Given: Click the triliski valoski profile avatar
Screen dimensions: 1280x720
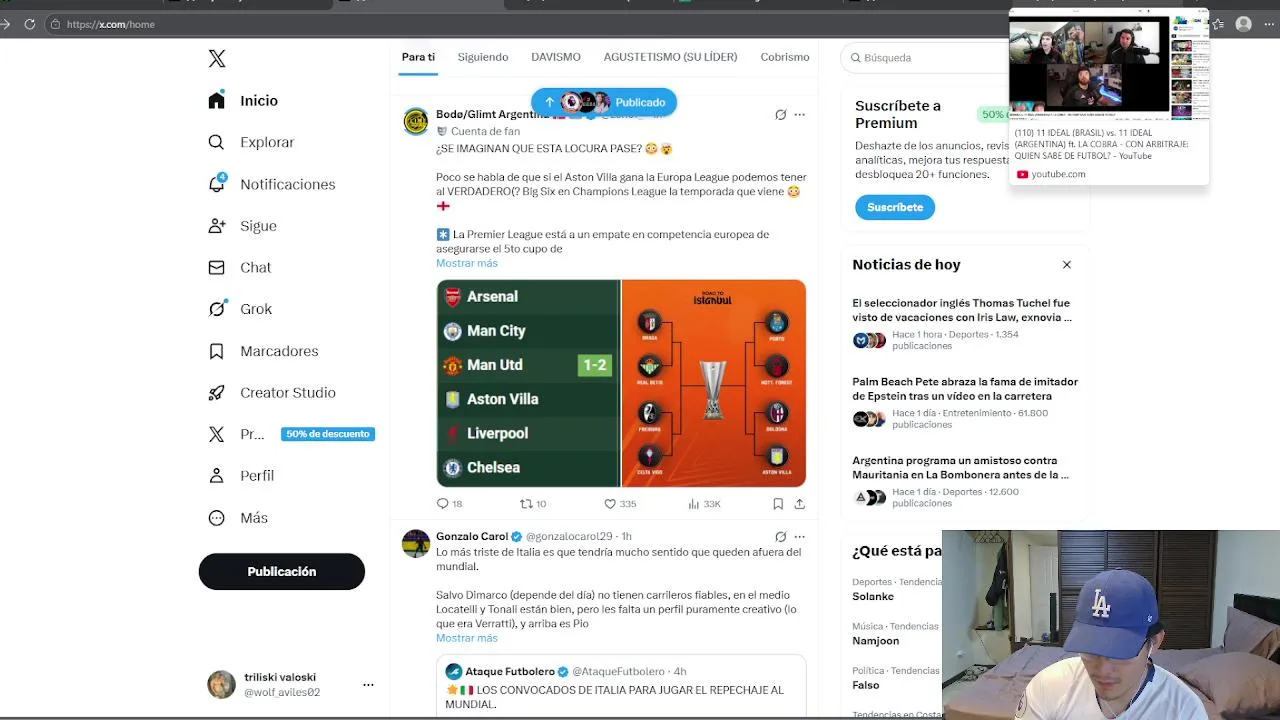Looking at the screenshot, I should 221,684.
